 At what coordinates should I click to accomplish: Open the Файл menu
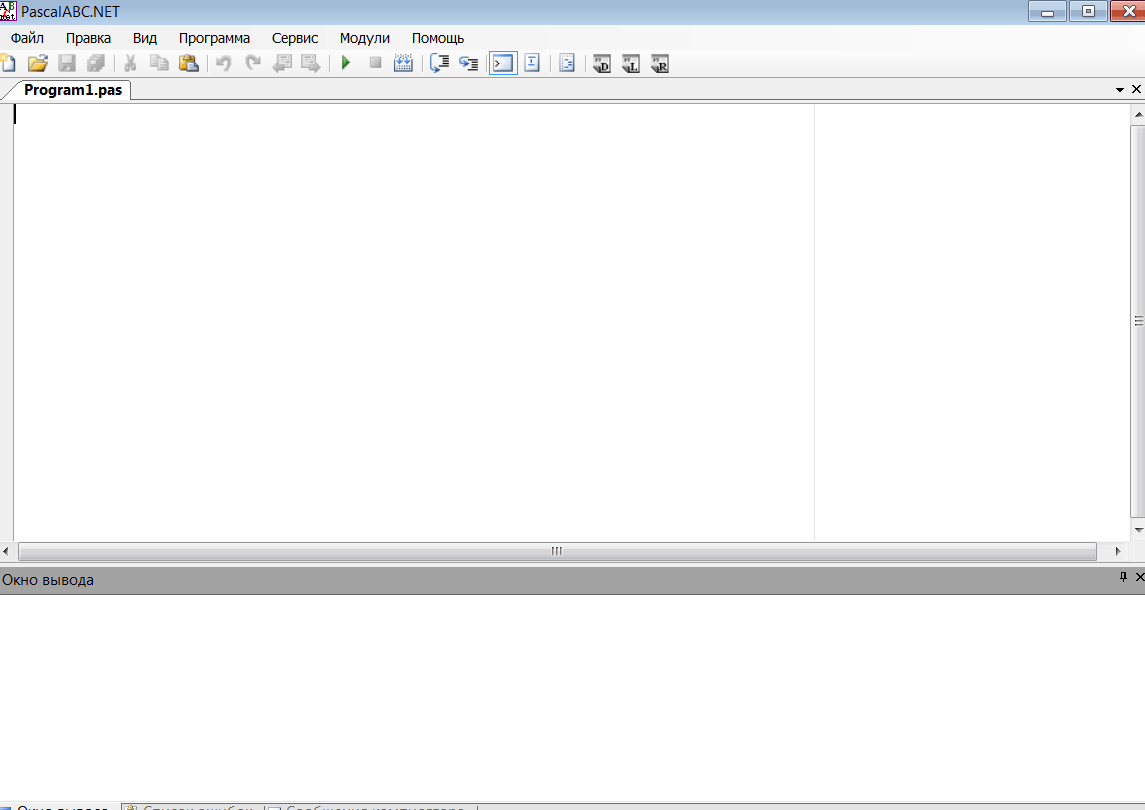pyautogui.click(x=27, y=38)
